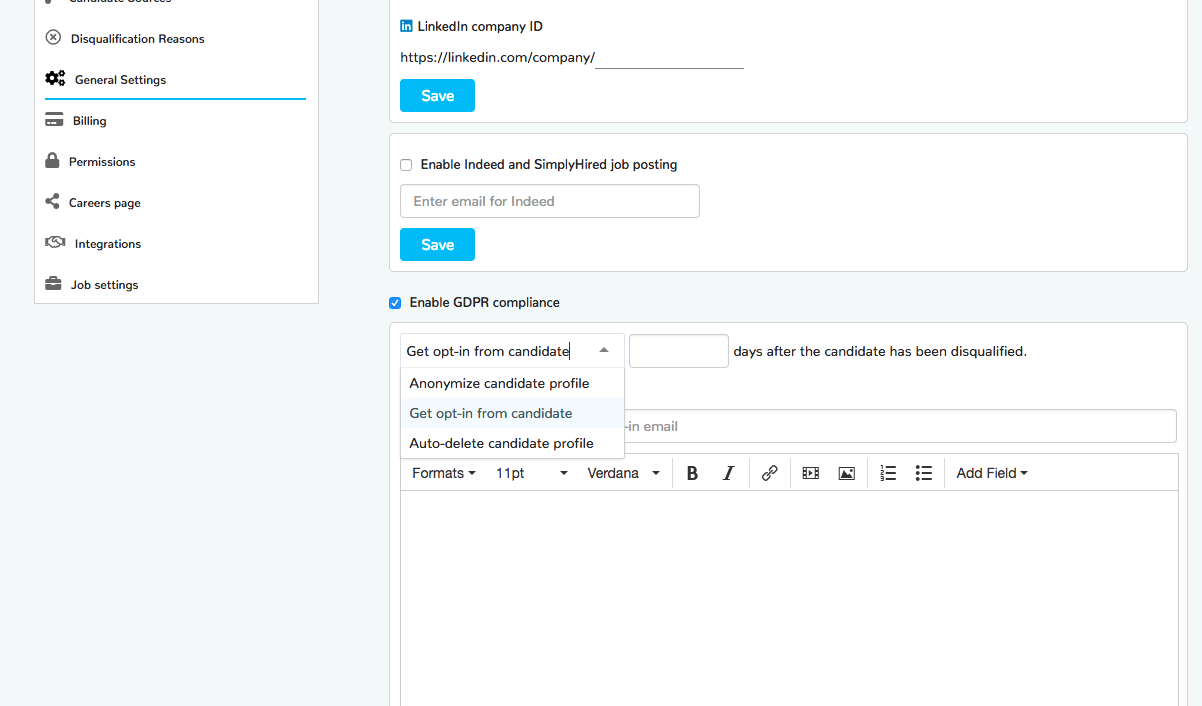Screen dimensions: 1202x706
Task: Open Permissions in the sidebar
Action: tap(101, 162)
